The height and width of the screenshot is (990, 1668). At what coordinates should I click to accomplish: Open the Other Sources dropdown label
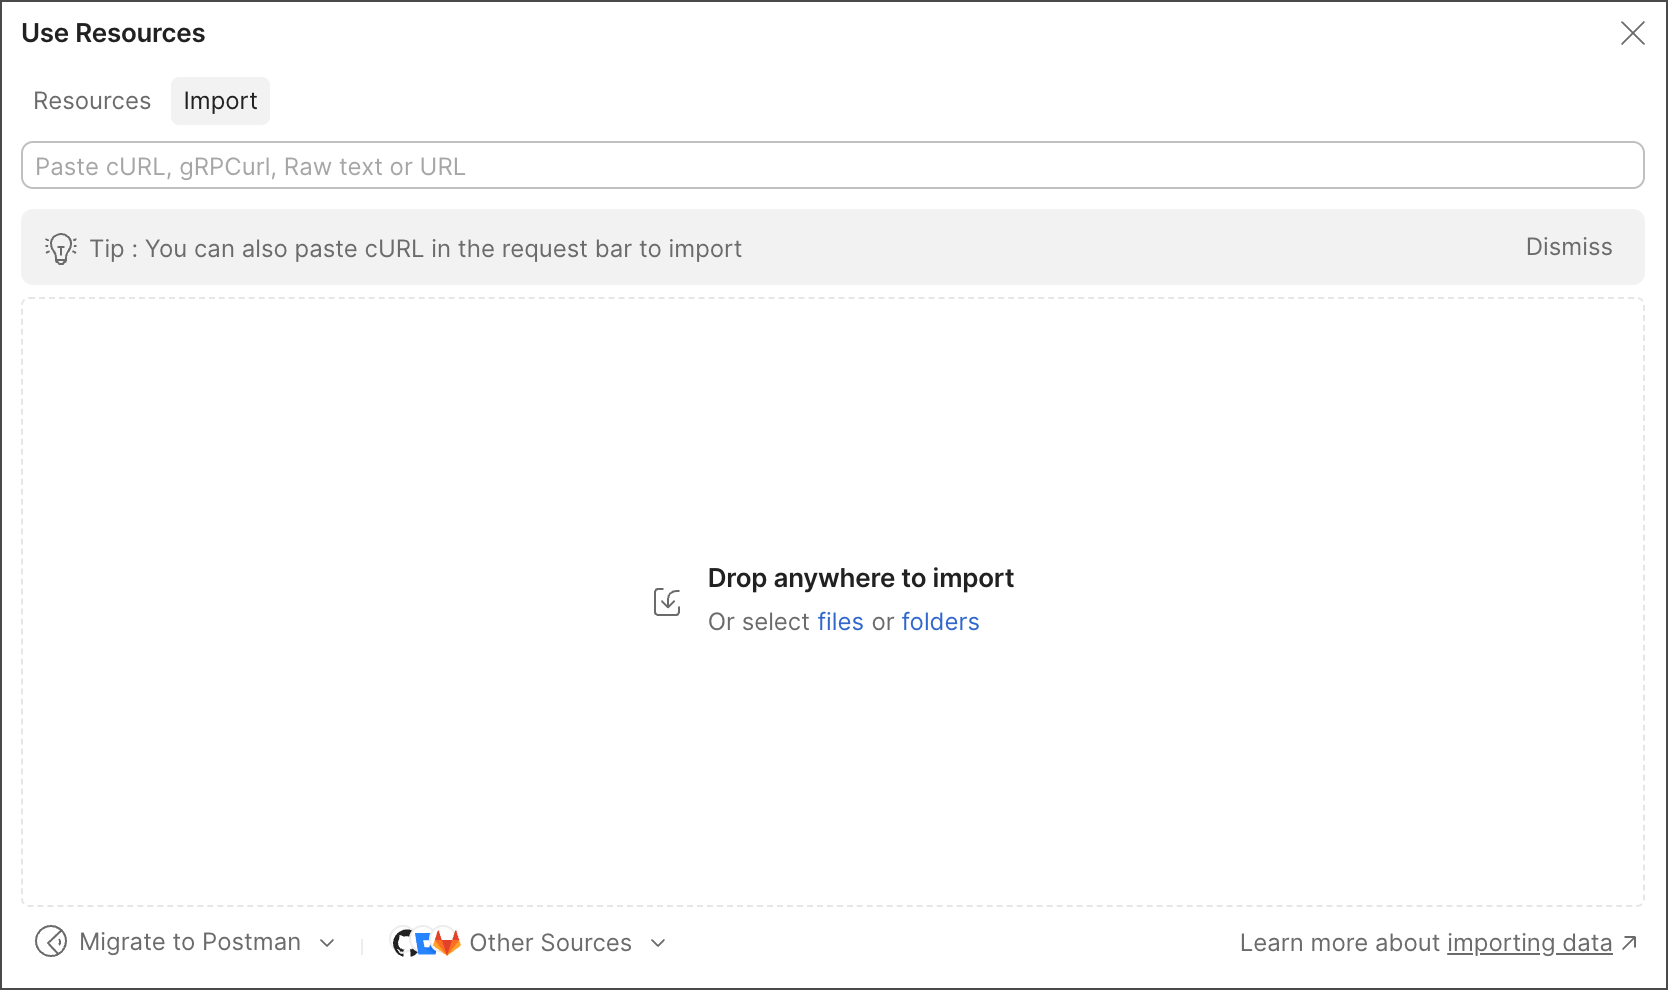tap(550, 943)
